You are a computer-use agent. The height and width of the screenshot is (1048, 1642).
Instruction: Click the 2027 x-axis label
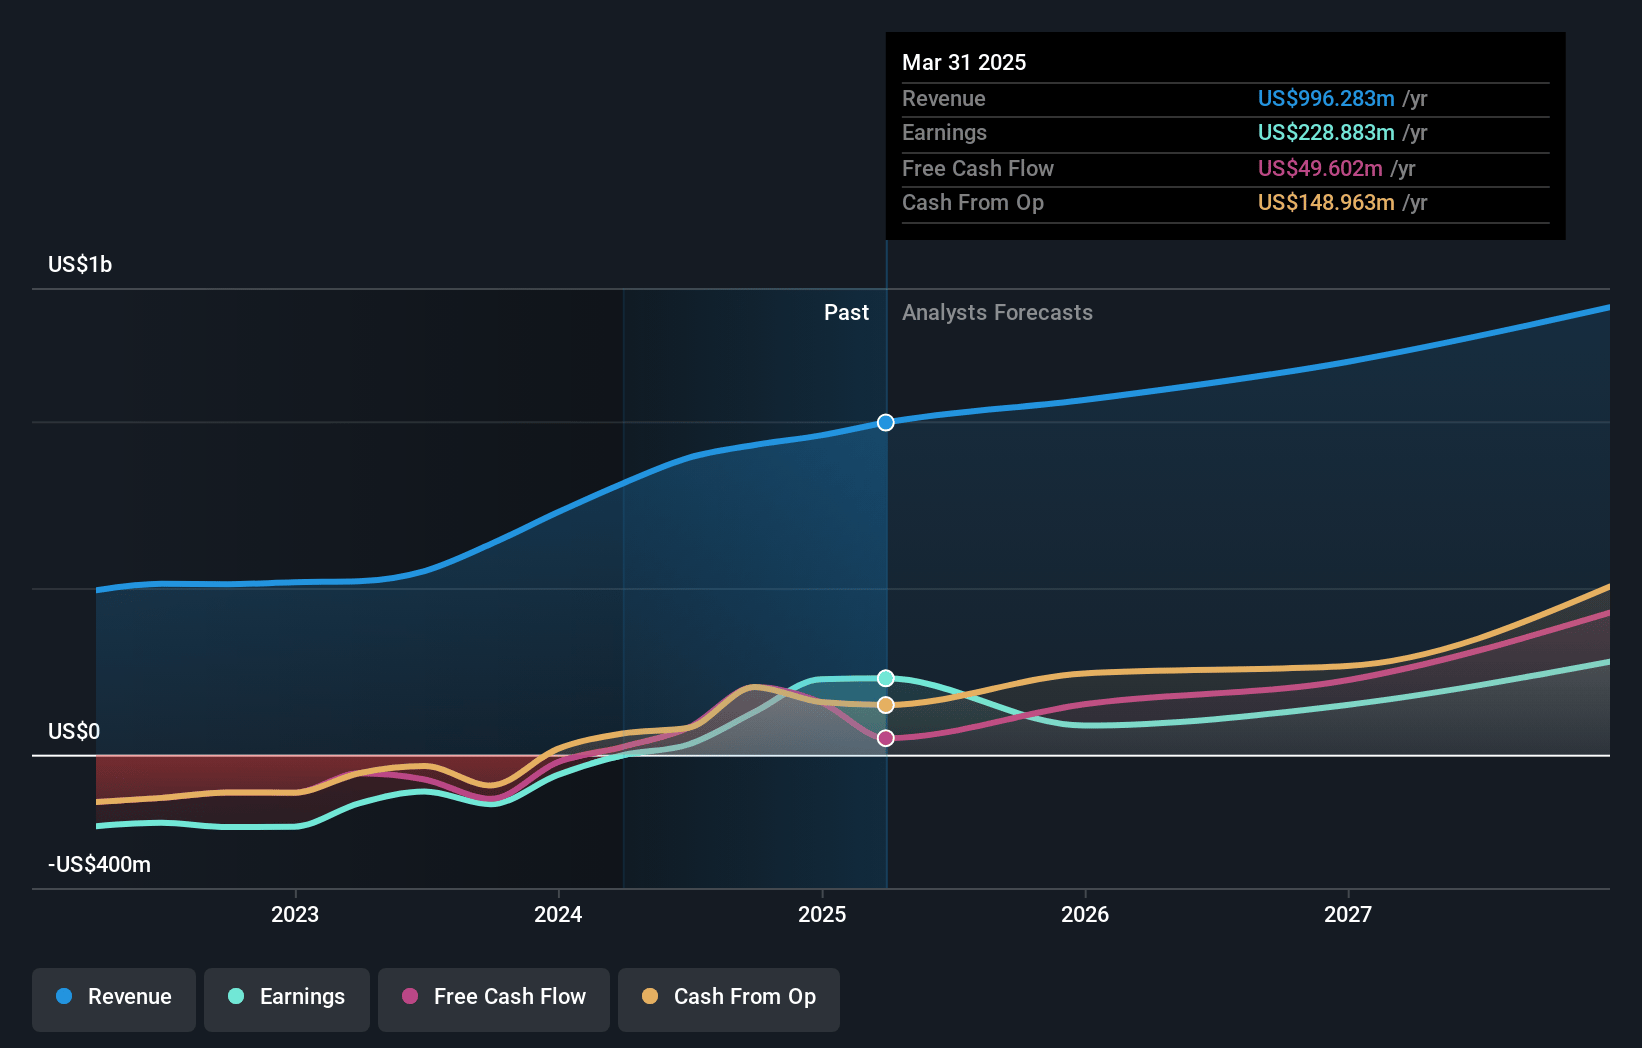[x=1348, y=914]
